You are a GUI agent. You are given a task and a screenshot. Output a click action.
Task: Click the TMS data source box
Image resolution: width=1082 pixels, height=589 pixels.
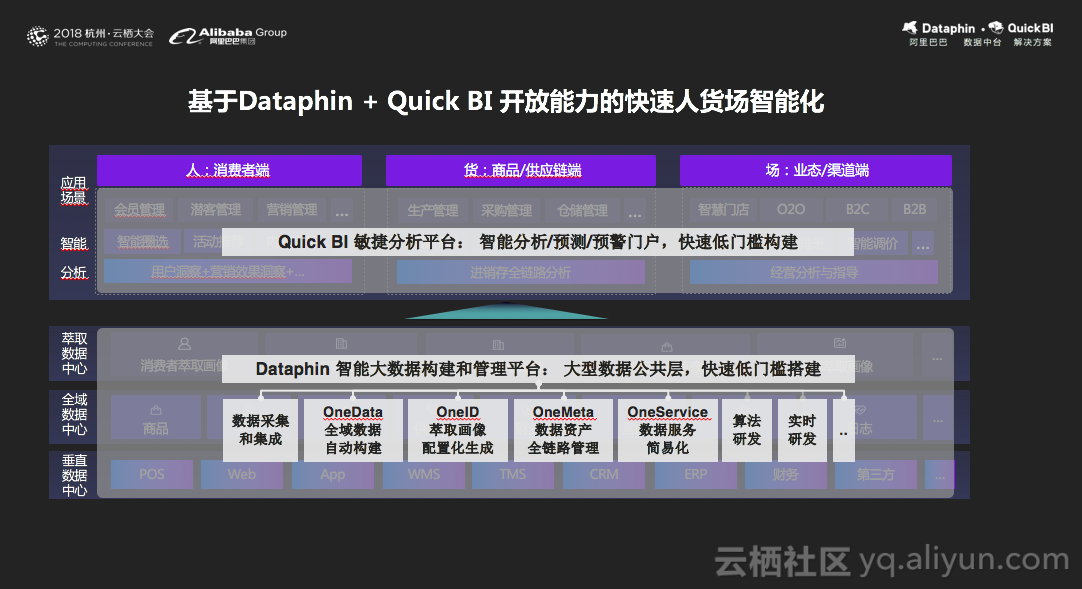tap(513, 475)
